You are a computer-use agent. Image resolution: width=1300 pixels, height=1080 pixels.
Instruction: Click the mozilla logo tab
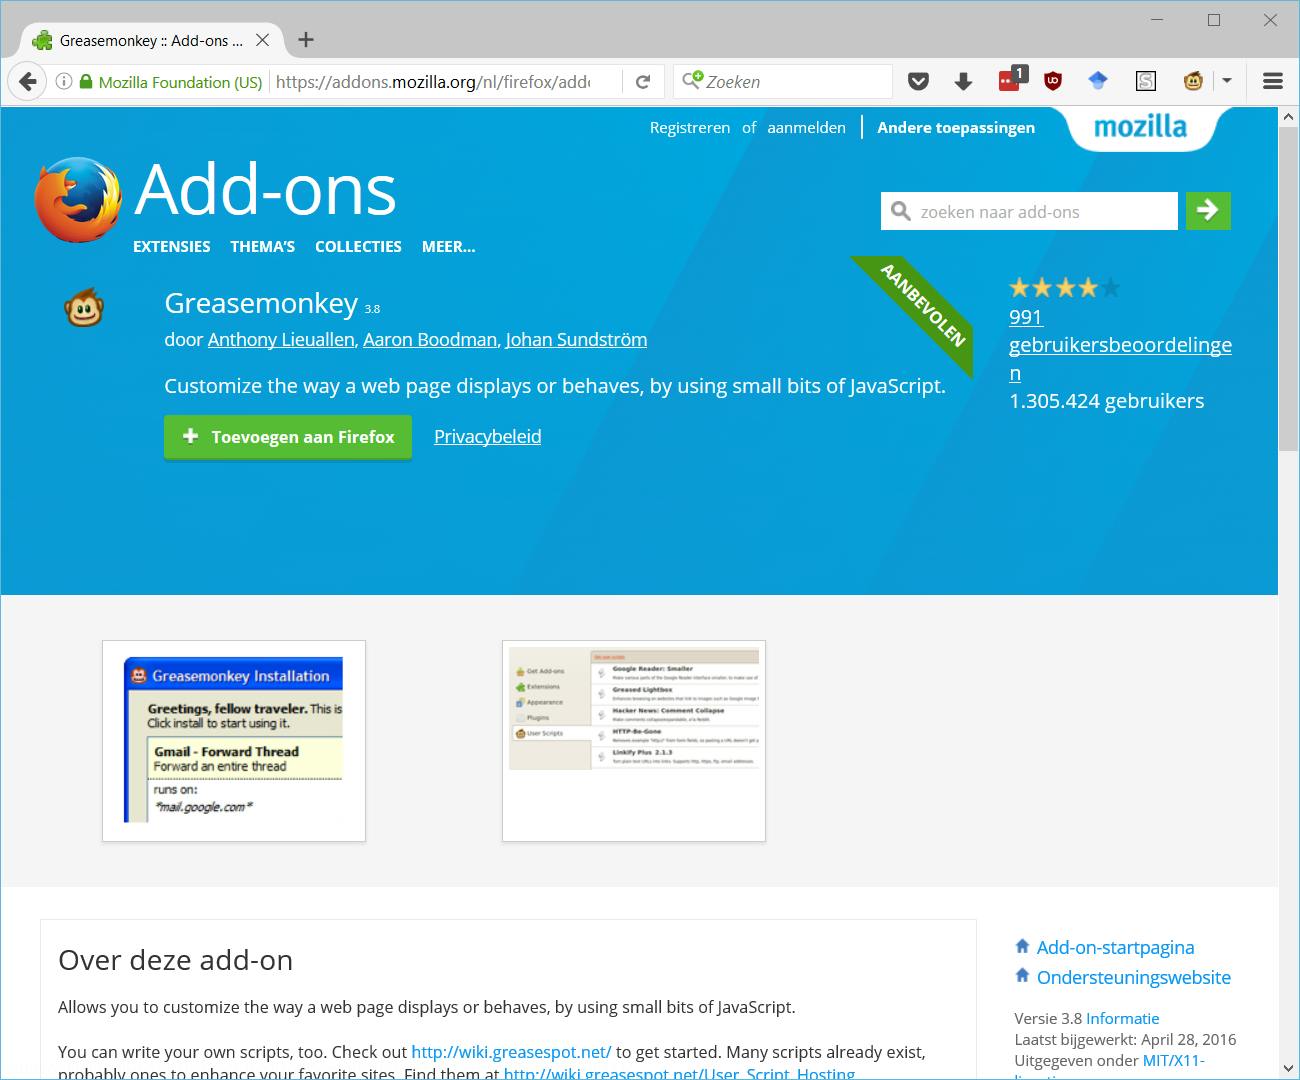click(1141, 127)
